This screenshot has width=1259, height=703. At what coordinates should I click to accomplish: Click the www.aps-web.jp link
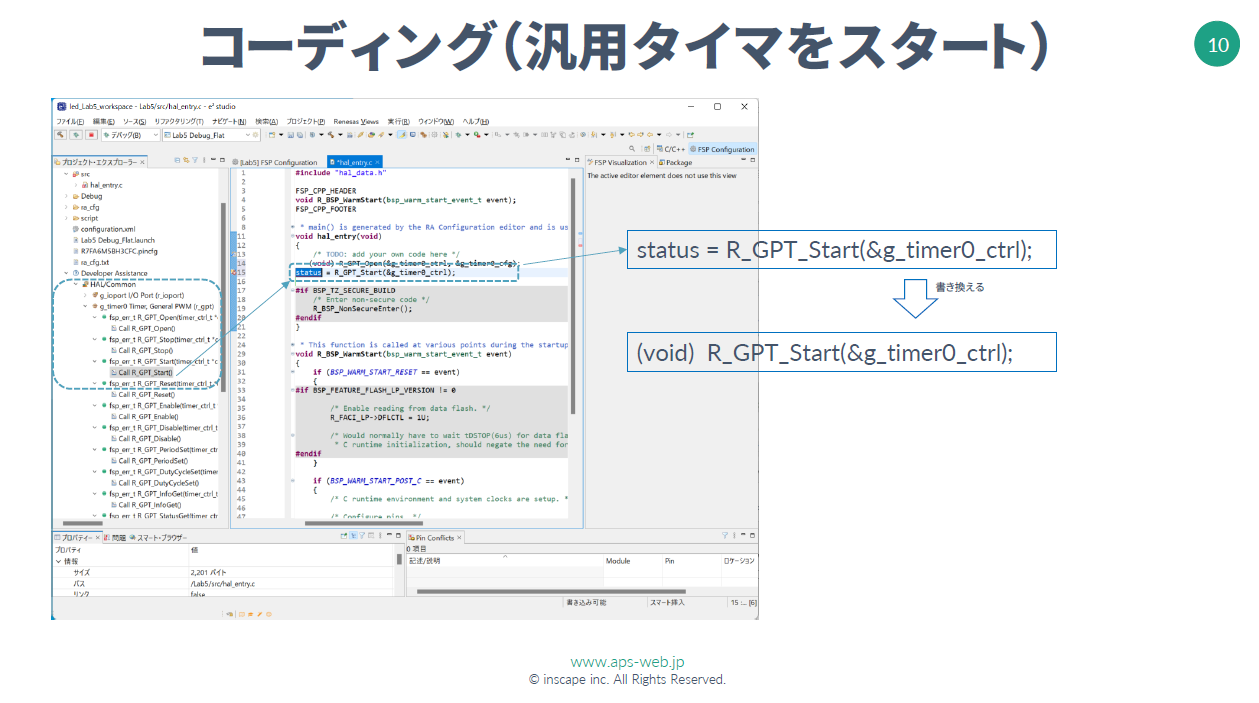pos(627,662)
